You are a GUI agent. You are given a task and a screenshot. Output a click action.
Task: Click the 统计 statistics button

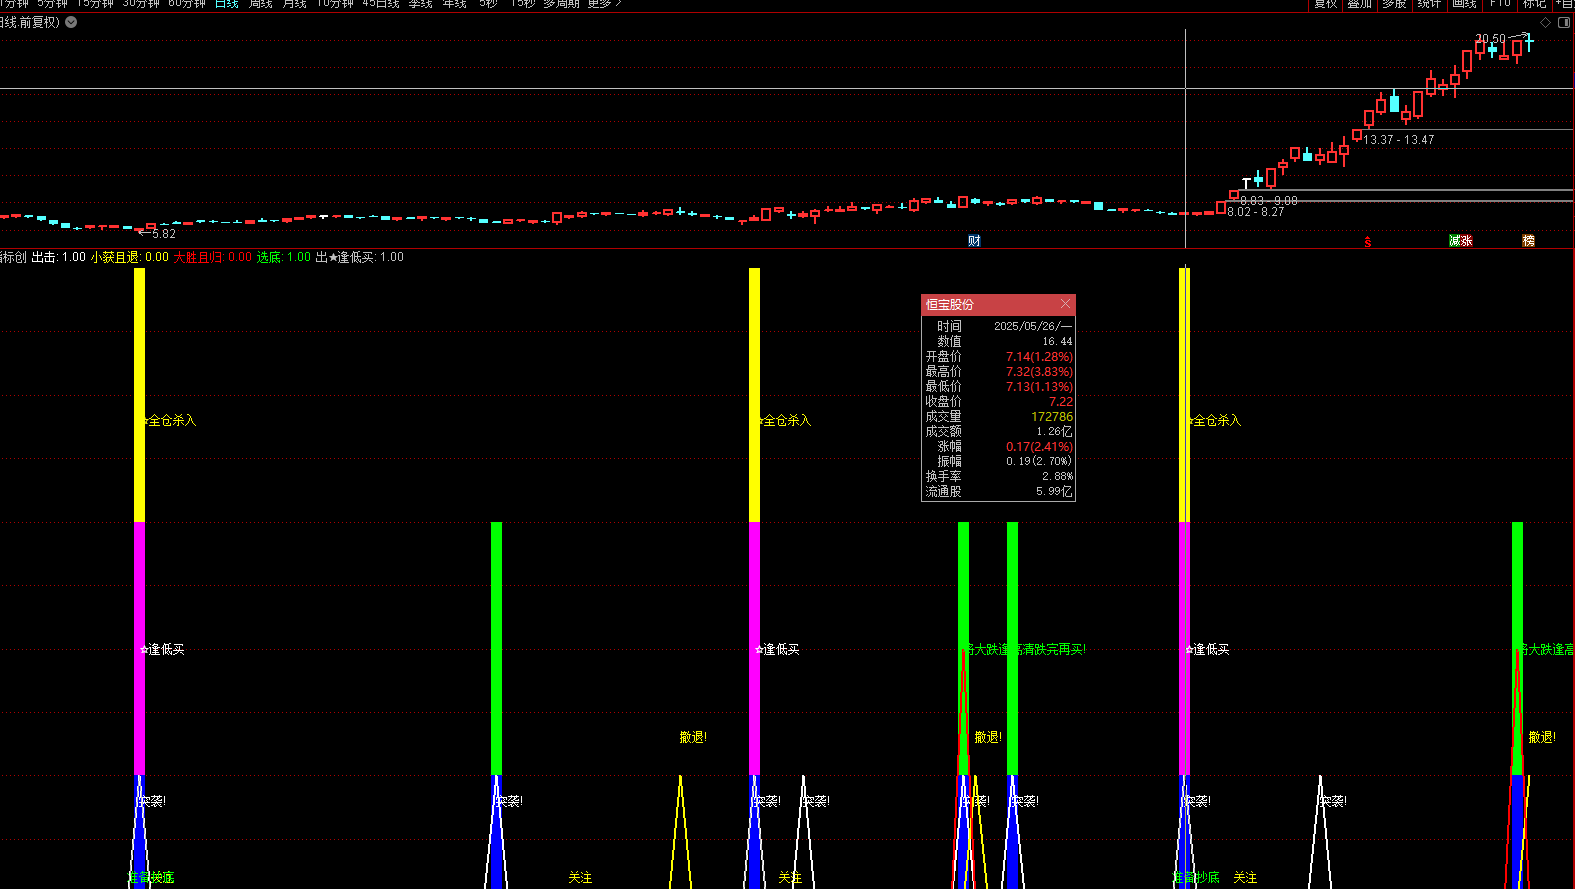click(x=1429, y=4)
